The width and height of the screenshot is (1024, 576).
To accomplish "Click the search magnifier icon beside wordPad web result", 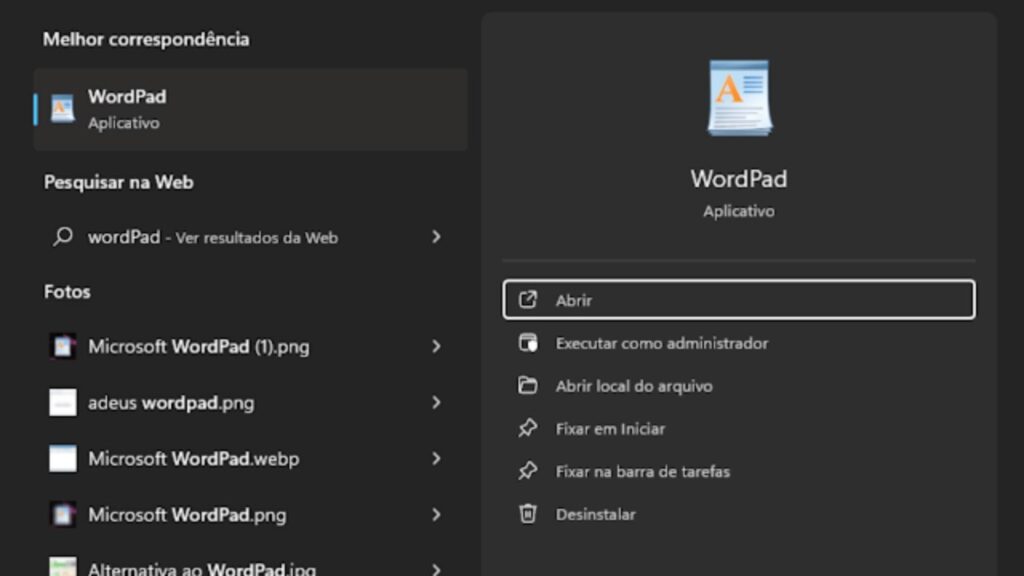I will coord(63,236).
